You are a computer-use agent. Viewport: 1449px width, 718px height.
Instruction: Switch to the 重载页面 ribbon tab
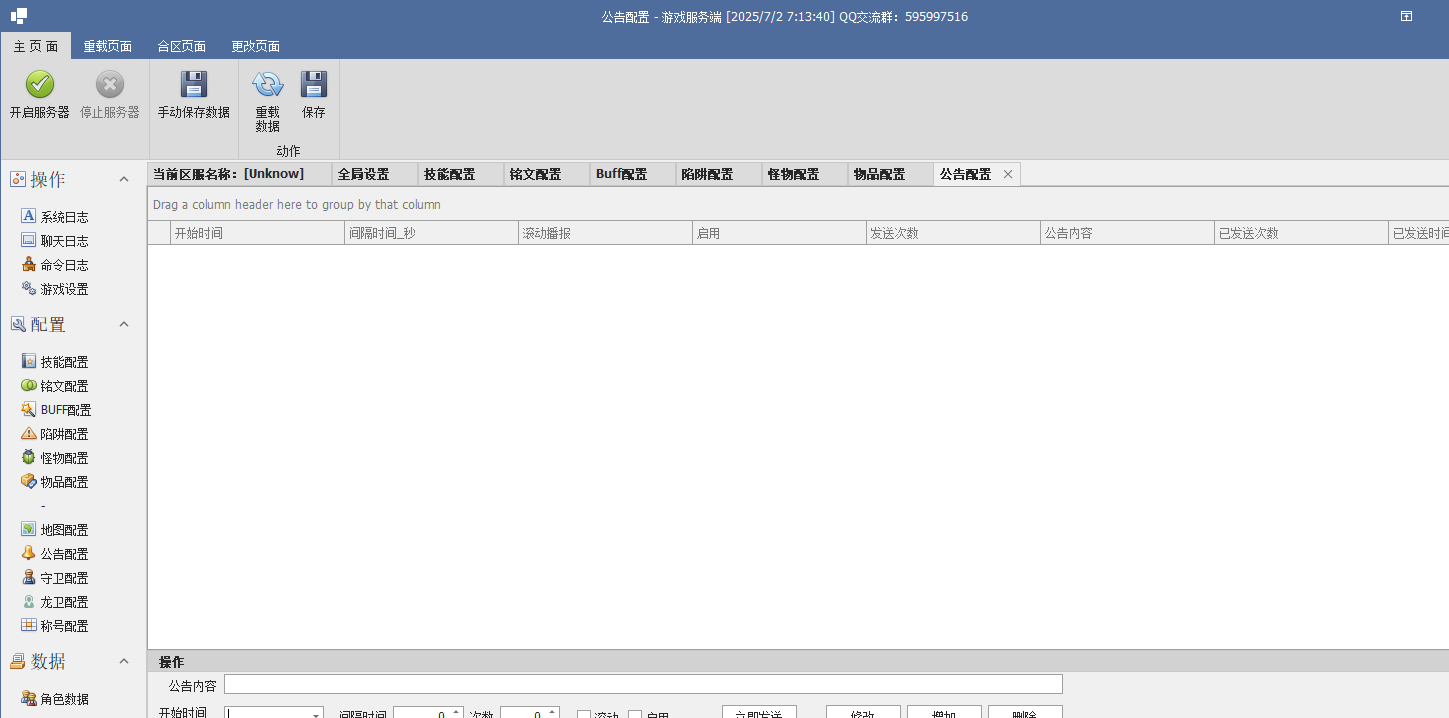click(107, 46)
